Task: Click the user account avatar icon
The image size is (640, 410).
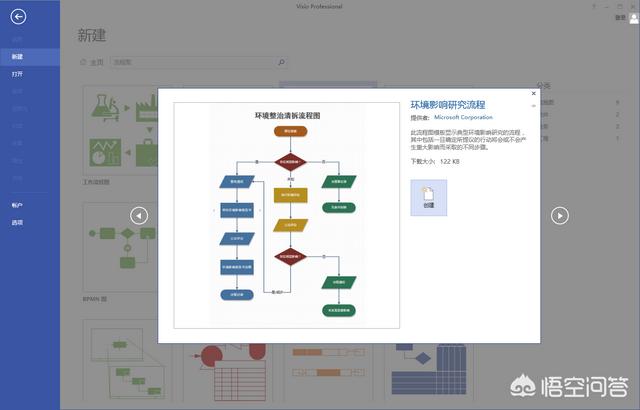Action: tap(634, 18)
